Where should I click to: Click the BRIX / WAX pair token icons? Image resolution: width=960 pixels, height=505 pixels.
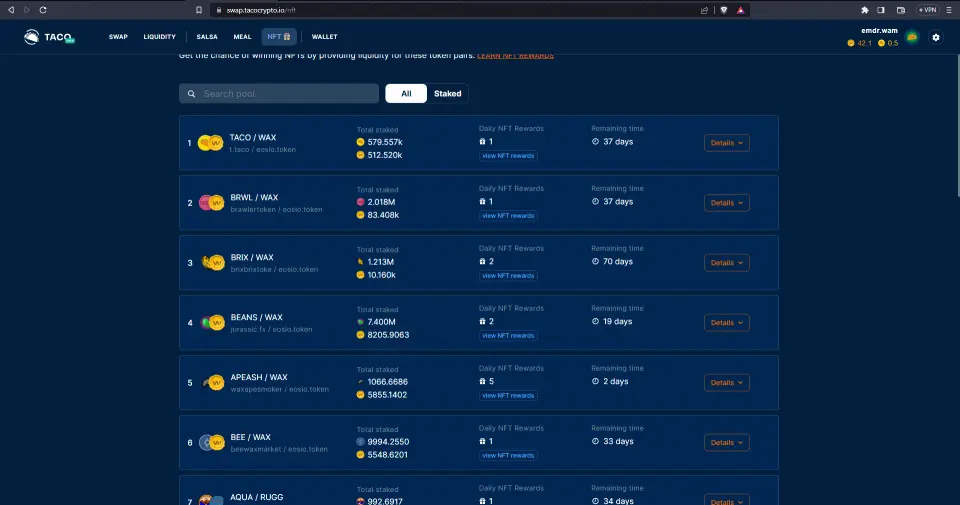pyautogui.click(x=213, y=263)
